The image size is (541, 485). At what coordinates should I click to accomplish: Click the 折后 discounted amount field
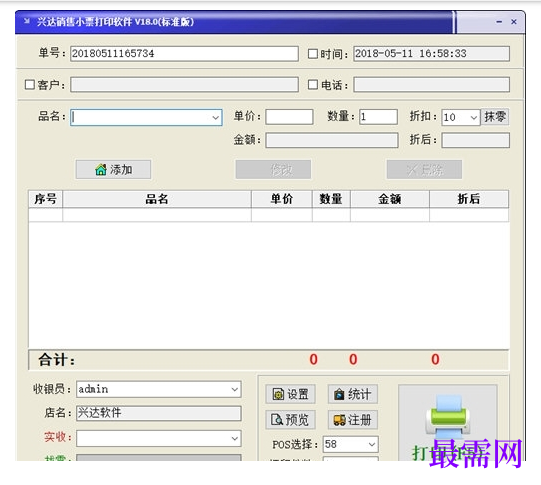coord(475,140)
